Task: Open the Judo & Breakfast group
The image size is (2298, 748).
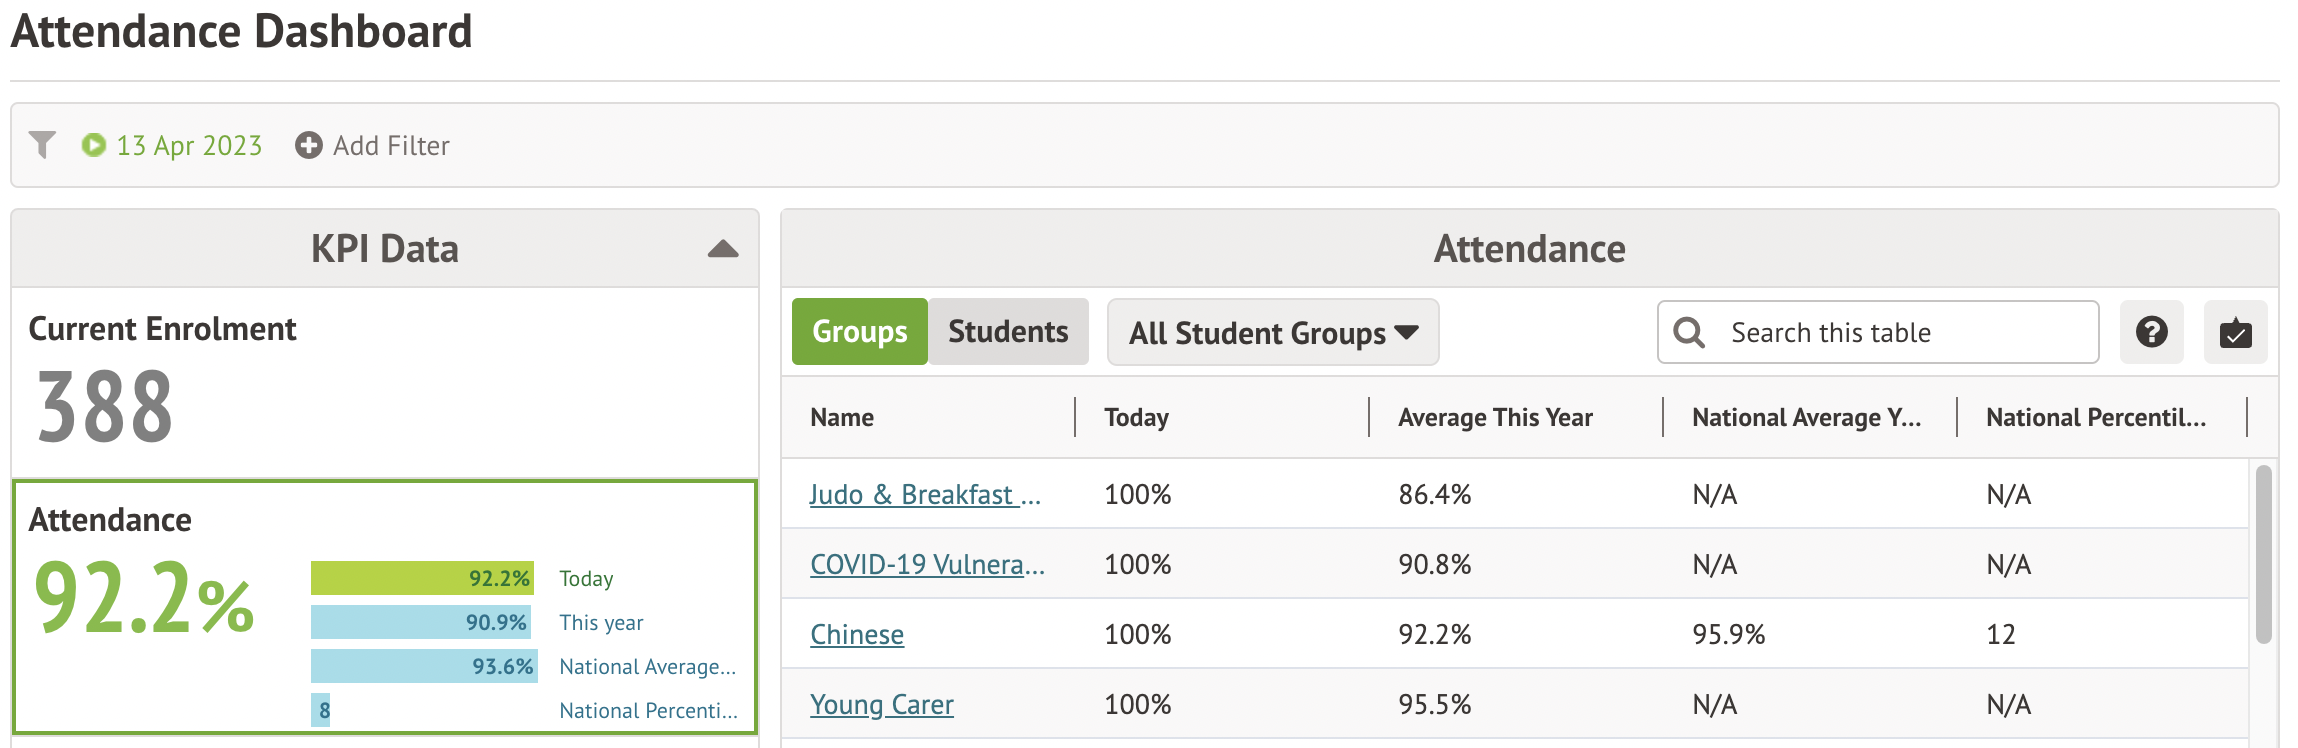Action: (x=925, y=493)
